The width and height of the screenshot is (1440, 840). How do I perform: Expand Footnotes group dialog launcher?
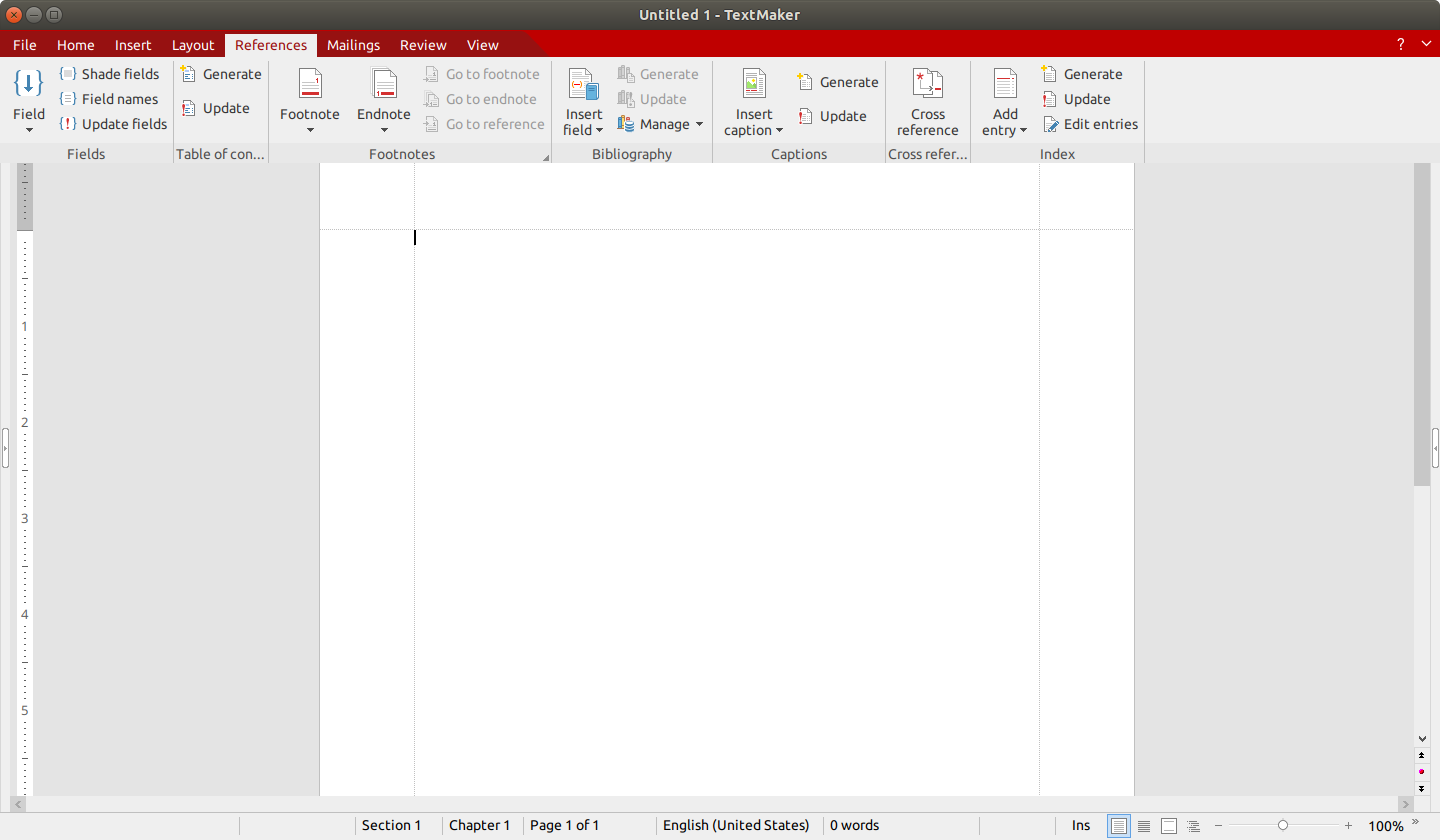coord(546,158)
